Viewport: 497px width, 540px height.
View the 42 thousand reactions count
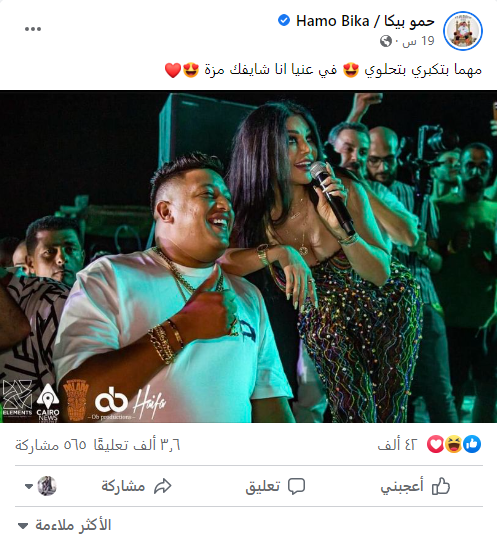pos(397,445)
